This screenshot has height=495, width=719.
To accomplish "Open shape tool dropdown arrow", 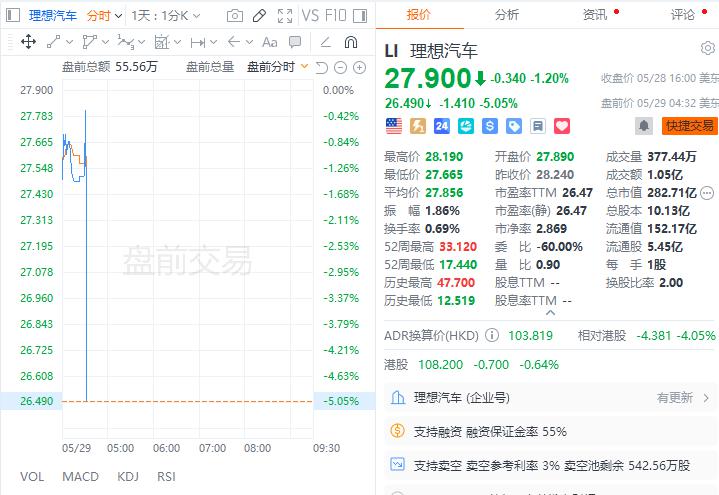I will tap(105, 42).
